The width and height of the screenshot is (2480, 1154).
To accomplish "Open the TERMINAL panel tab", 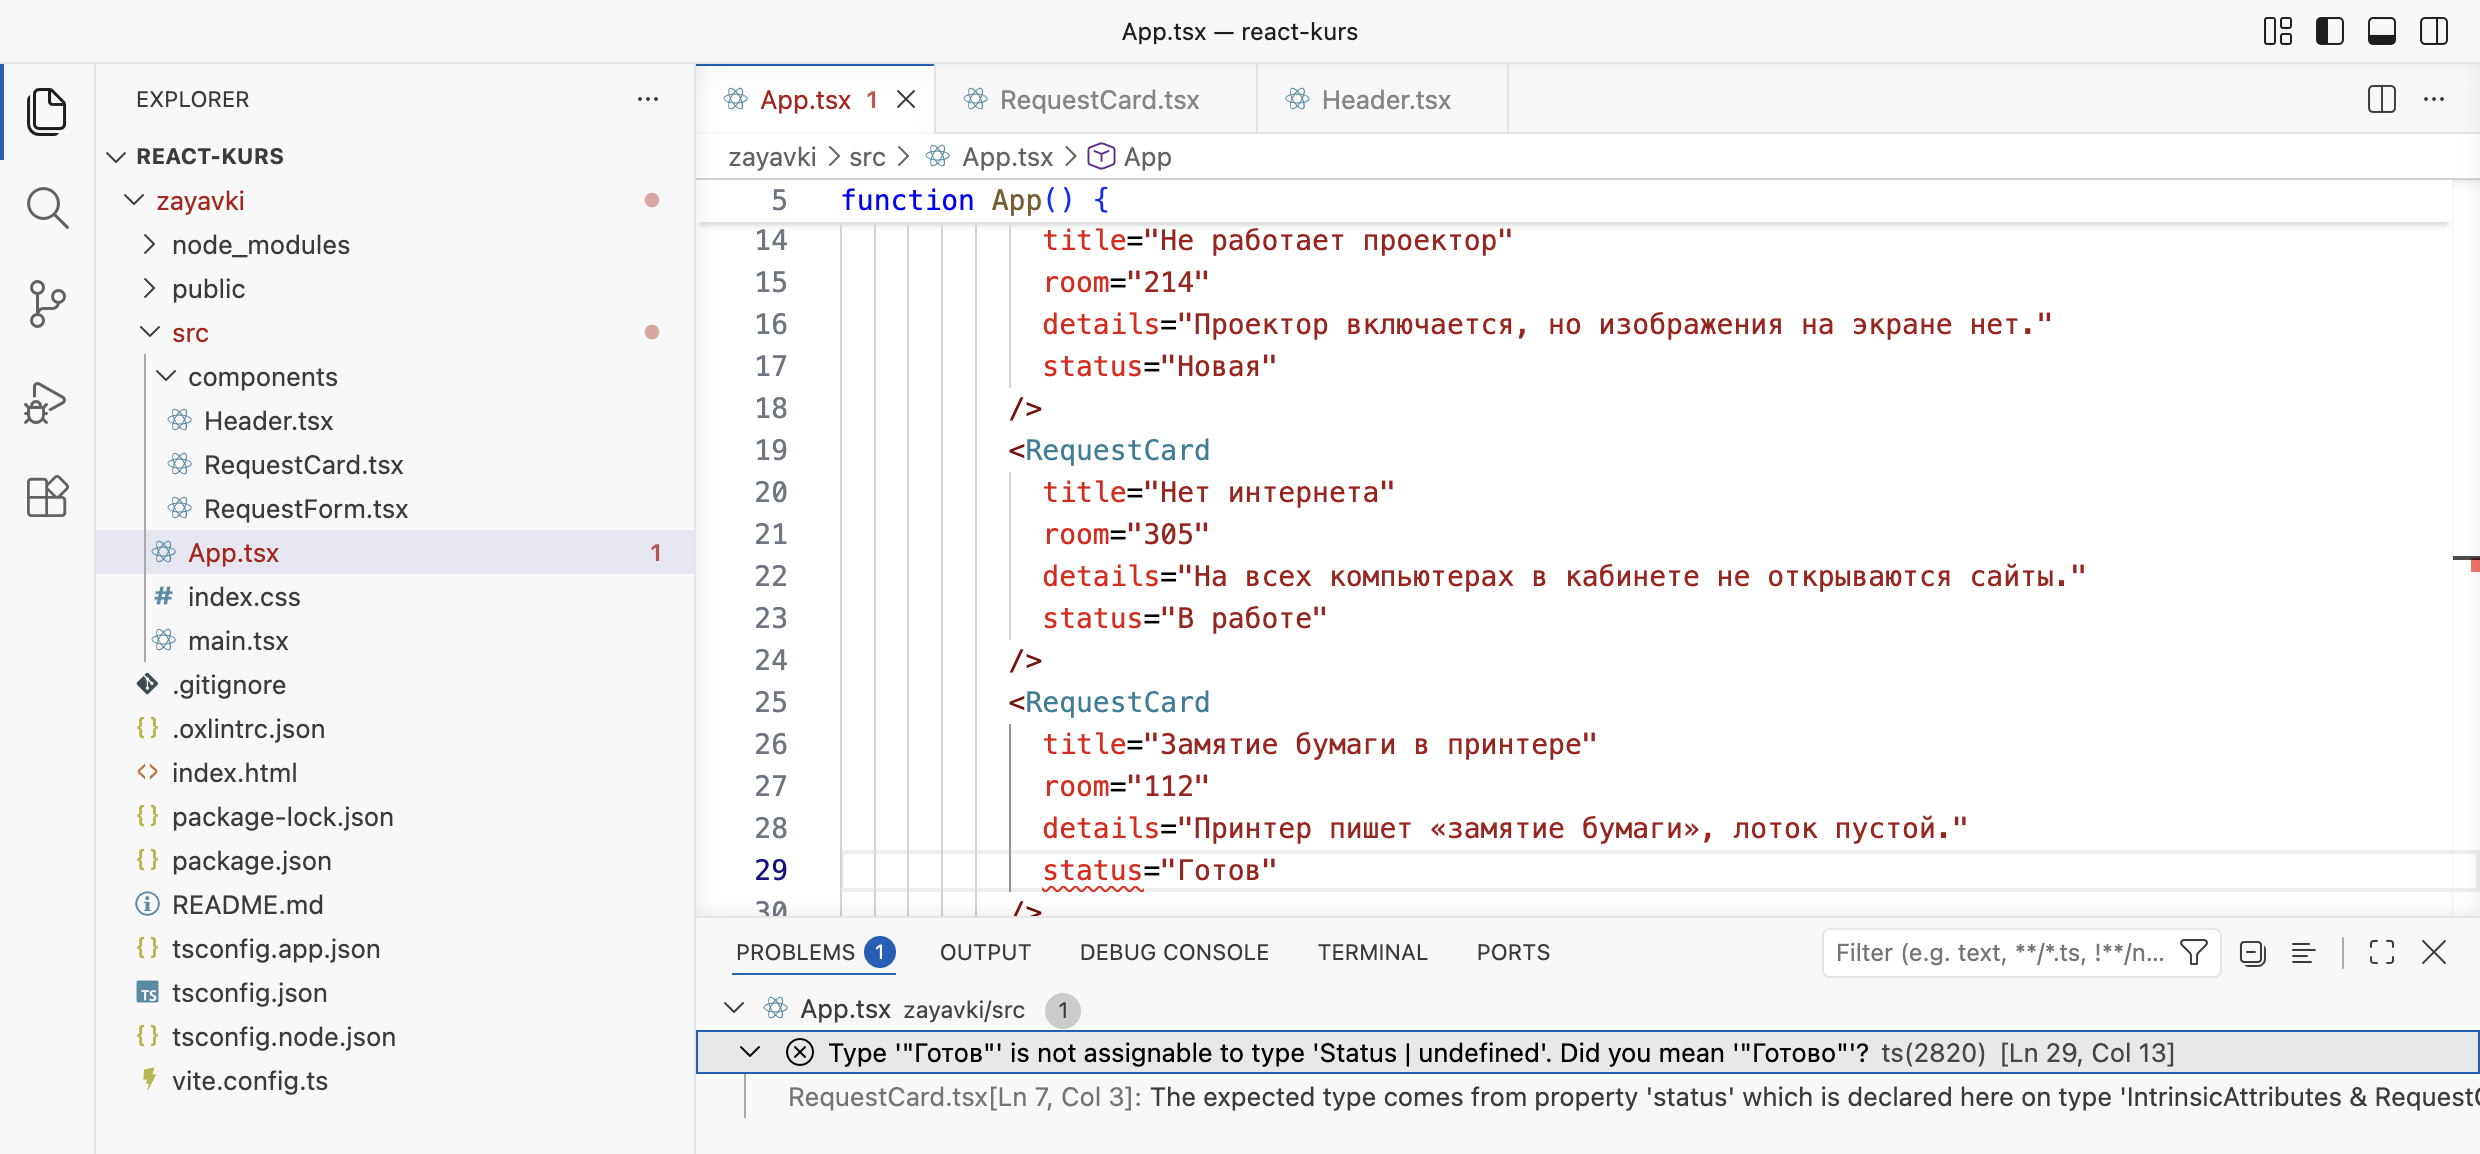I will click(1372, 952).
